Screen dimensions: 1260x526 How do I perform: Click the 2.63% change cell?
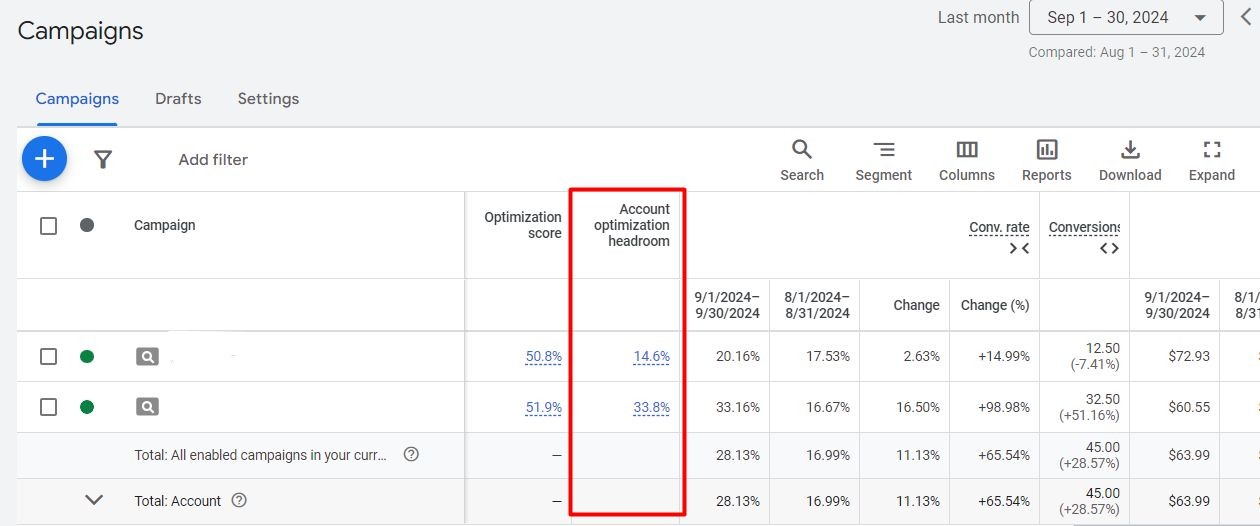[x=920, y=356]
